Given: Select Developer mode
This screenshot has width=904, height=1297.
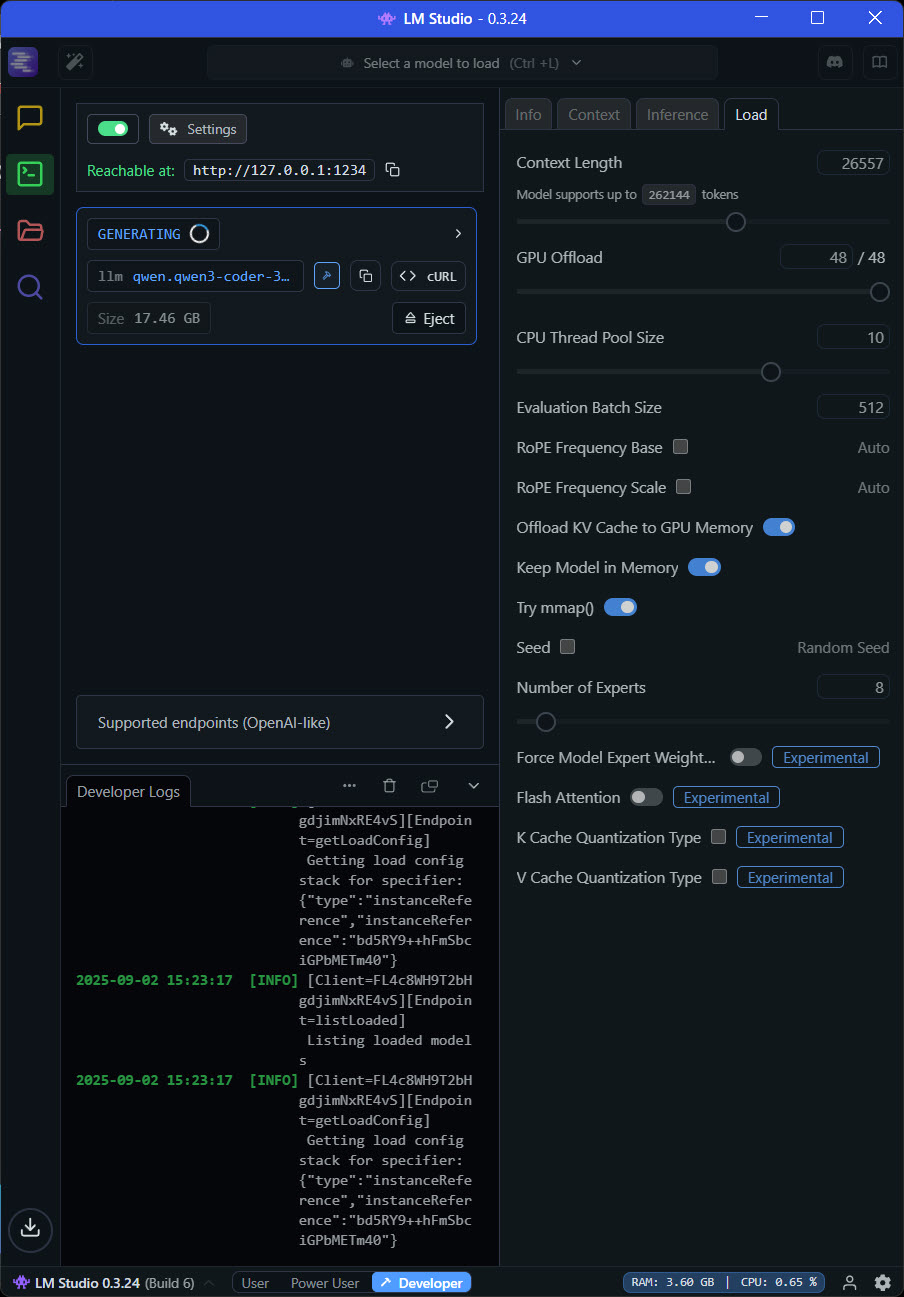Looking at the screenshot, I should coord(421,1283).
